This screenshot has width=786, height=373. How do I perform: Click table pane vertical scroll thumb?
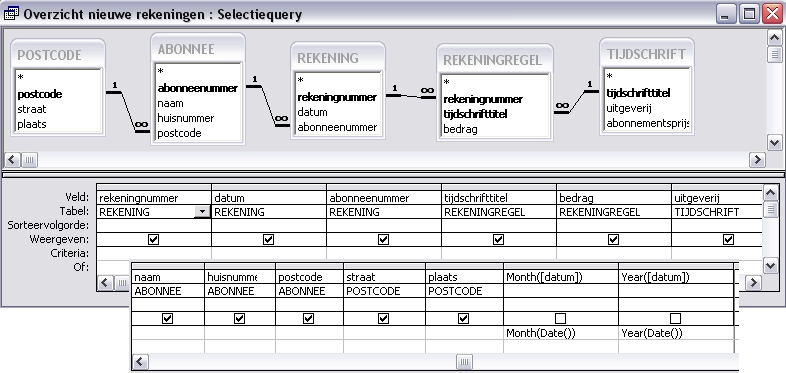coord(774,54)
